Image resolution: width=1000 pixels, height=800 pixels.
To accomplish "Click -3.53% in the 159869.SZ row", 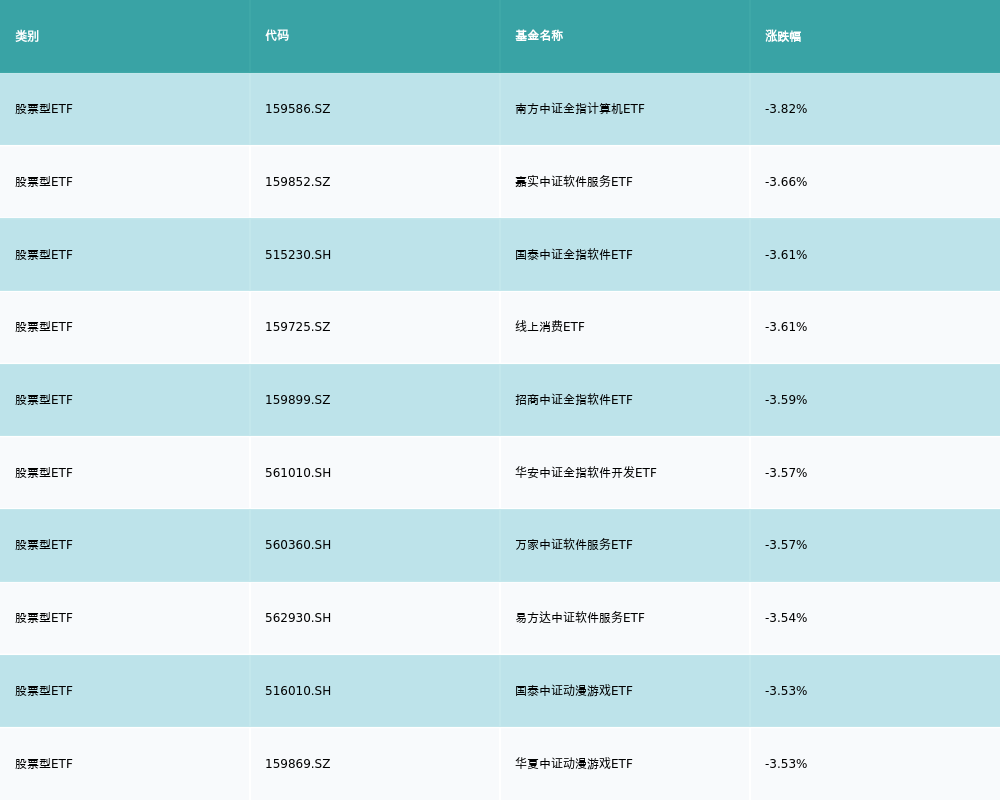I will pos(786,764).
